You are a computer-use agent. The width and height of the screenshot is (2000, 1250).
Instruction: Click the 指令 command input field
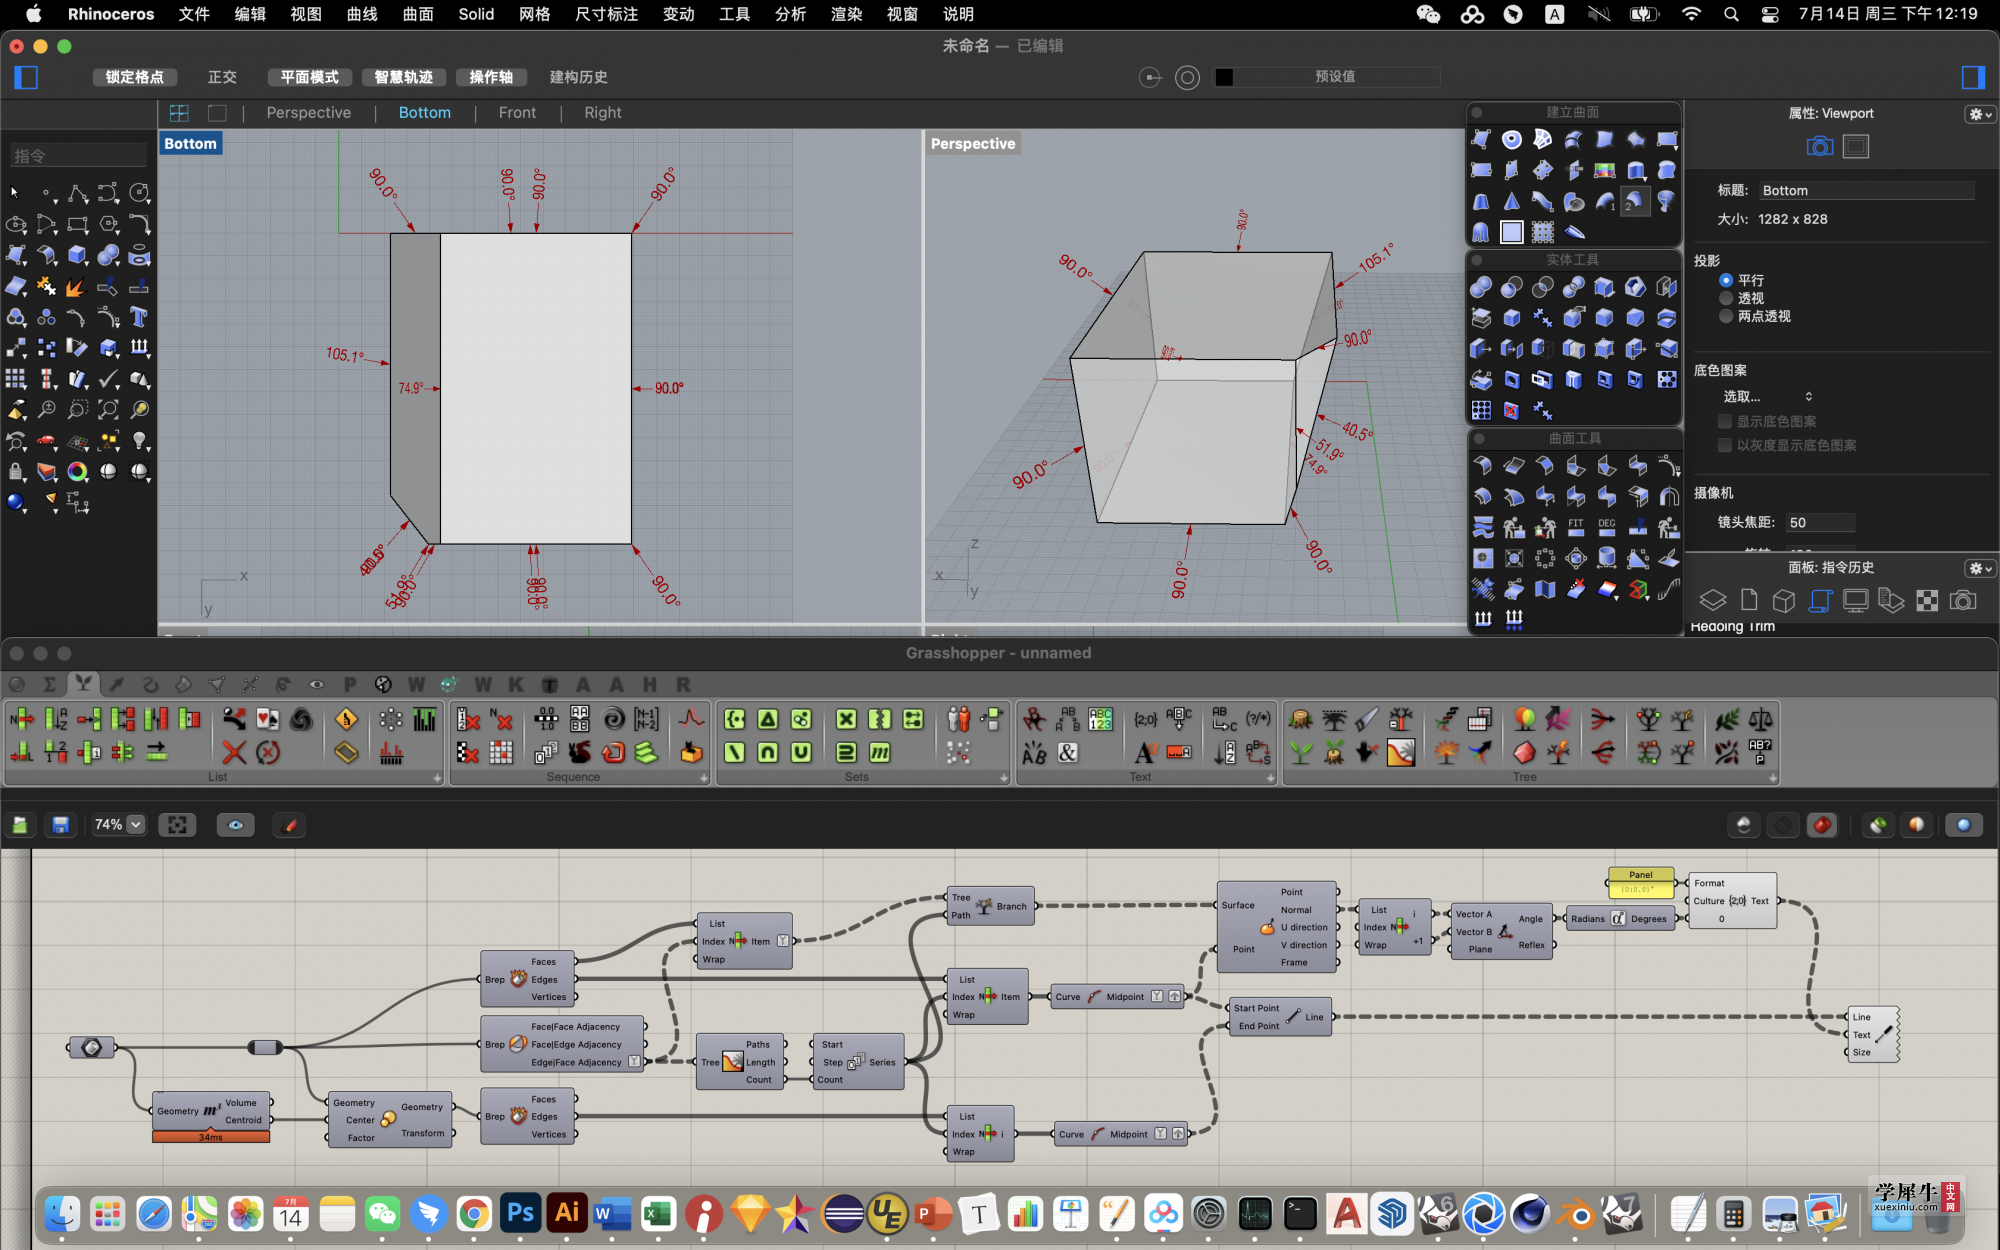(78, 156)
